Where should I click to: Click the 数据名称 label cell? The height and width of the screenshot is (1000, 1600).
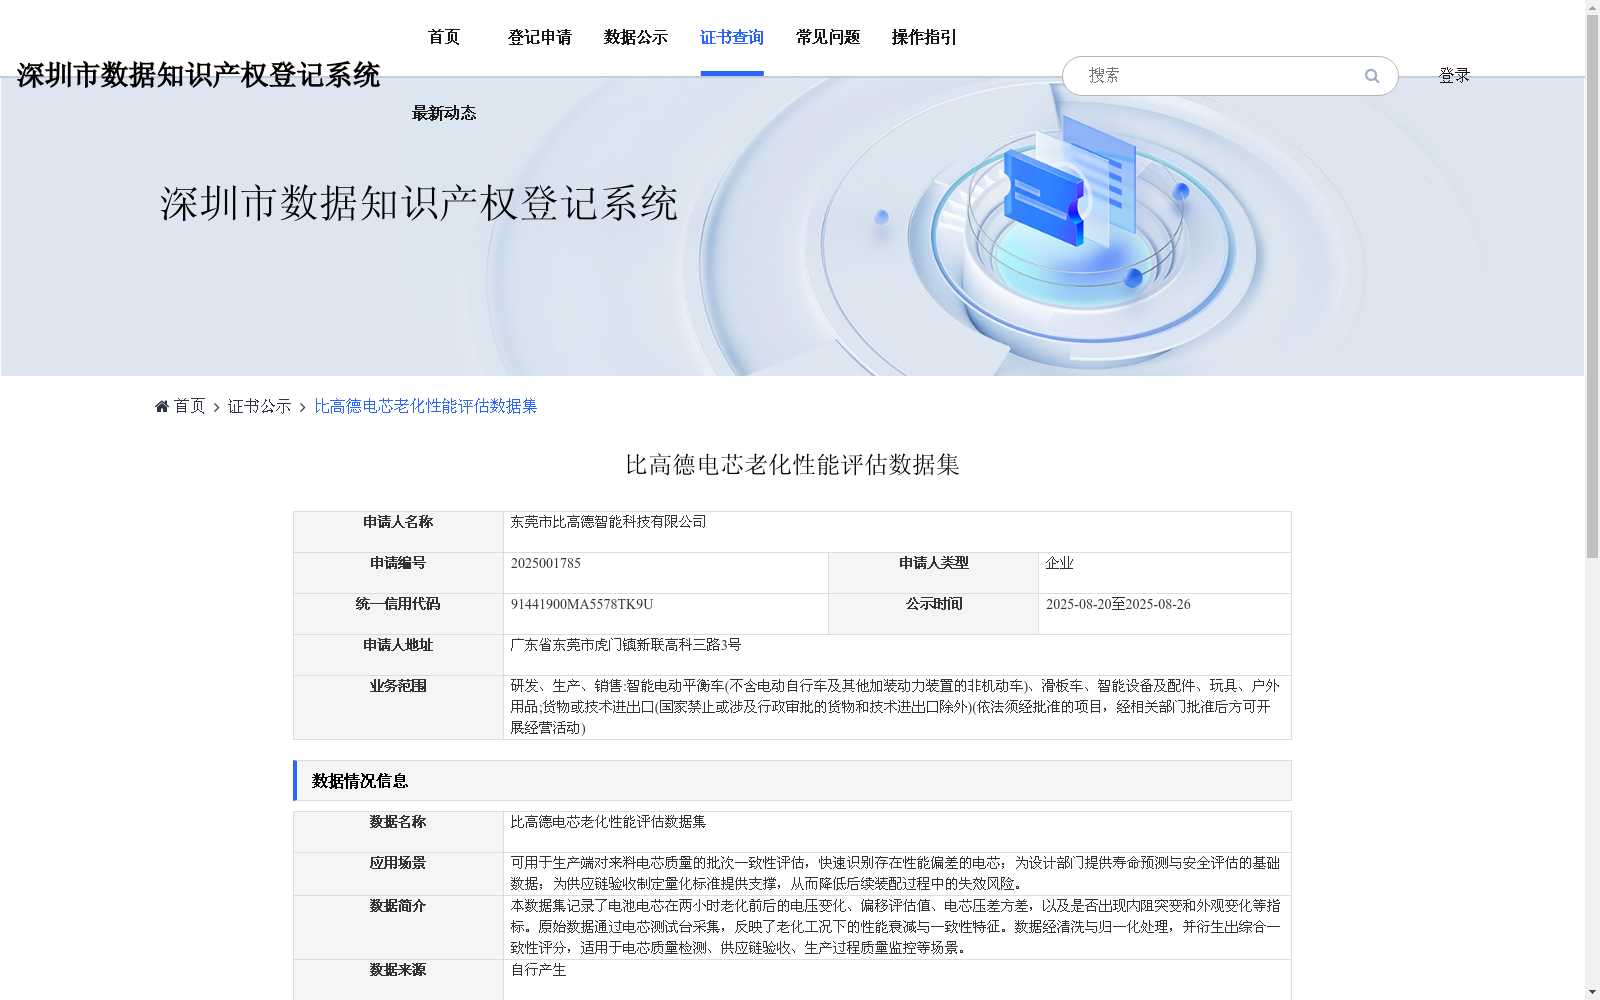[x=398, y=832]
